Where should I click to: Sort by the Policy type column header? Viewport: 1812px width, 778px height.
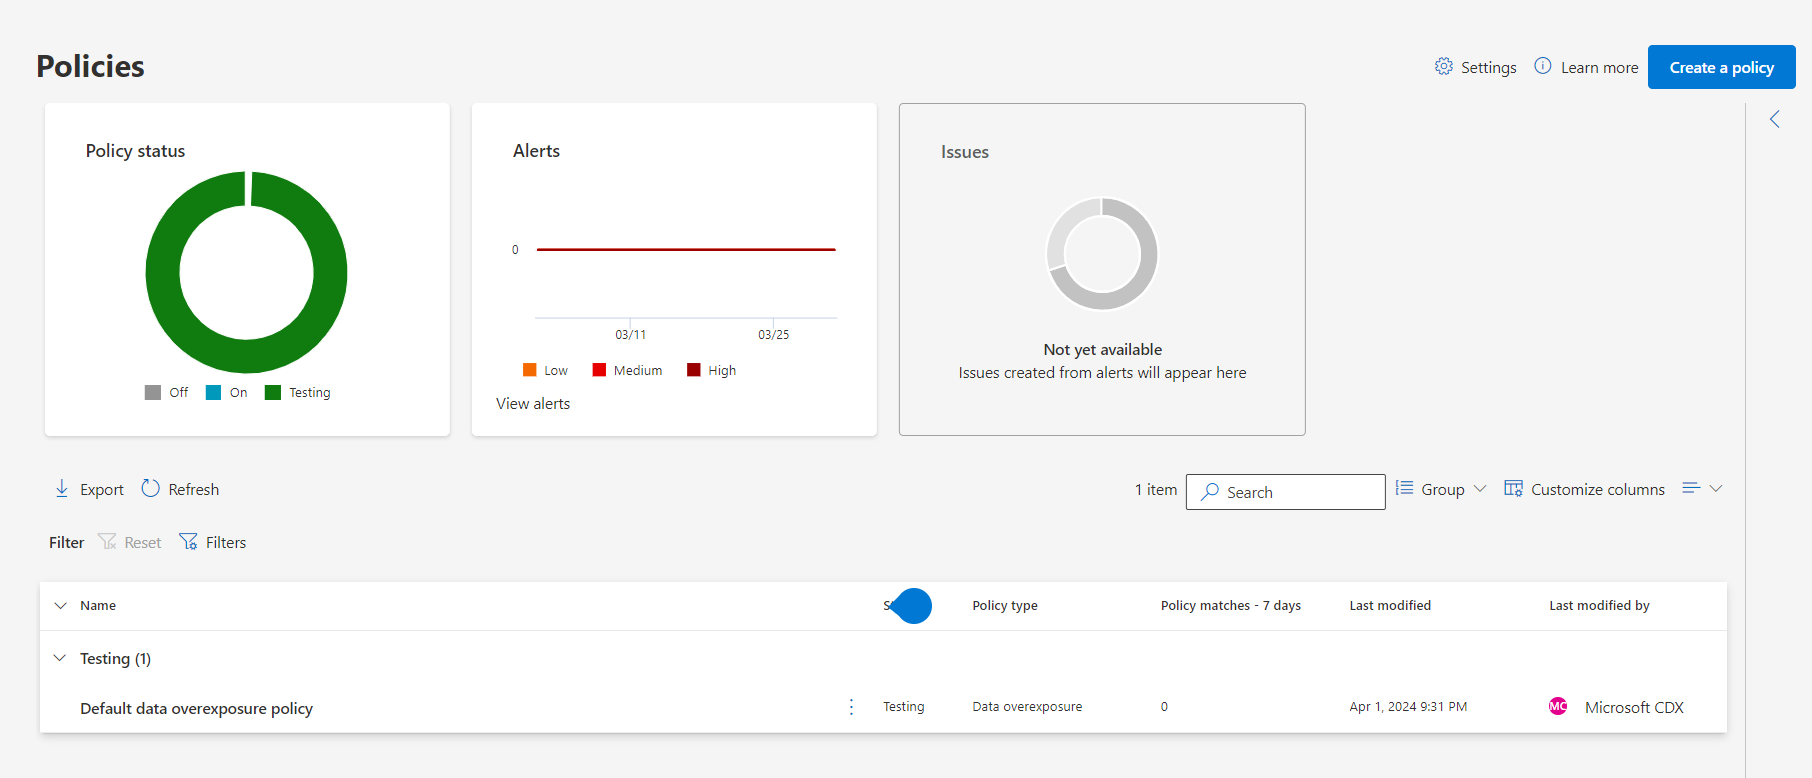click(x=1004, y=606)
